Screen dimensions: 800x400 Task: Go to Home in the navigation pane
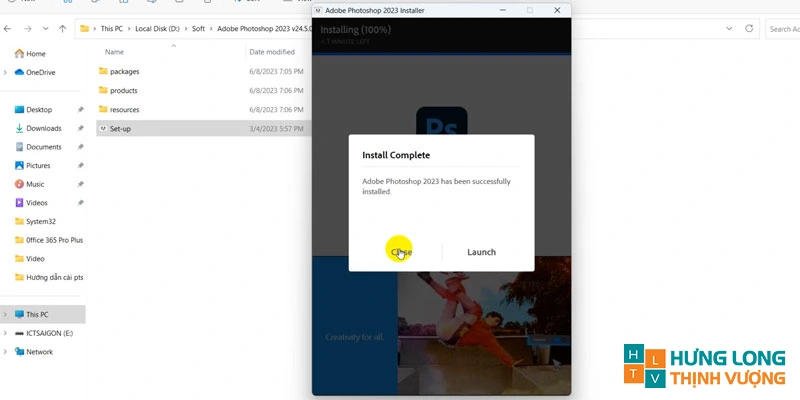point(35,54)
